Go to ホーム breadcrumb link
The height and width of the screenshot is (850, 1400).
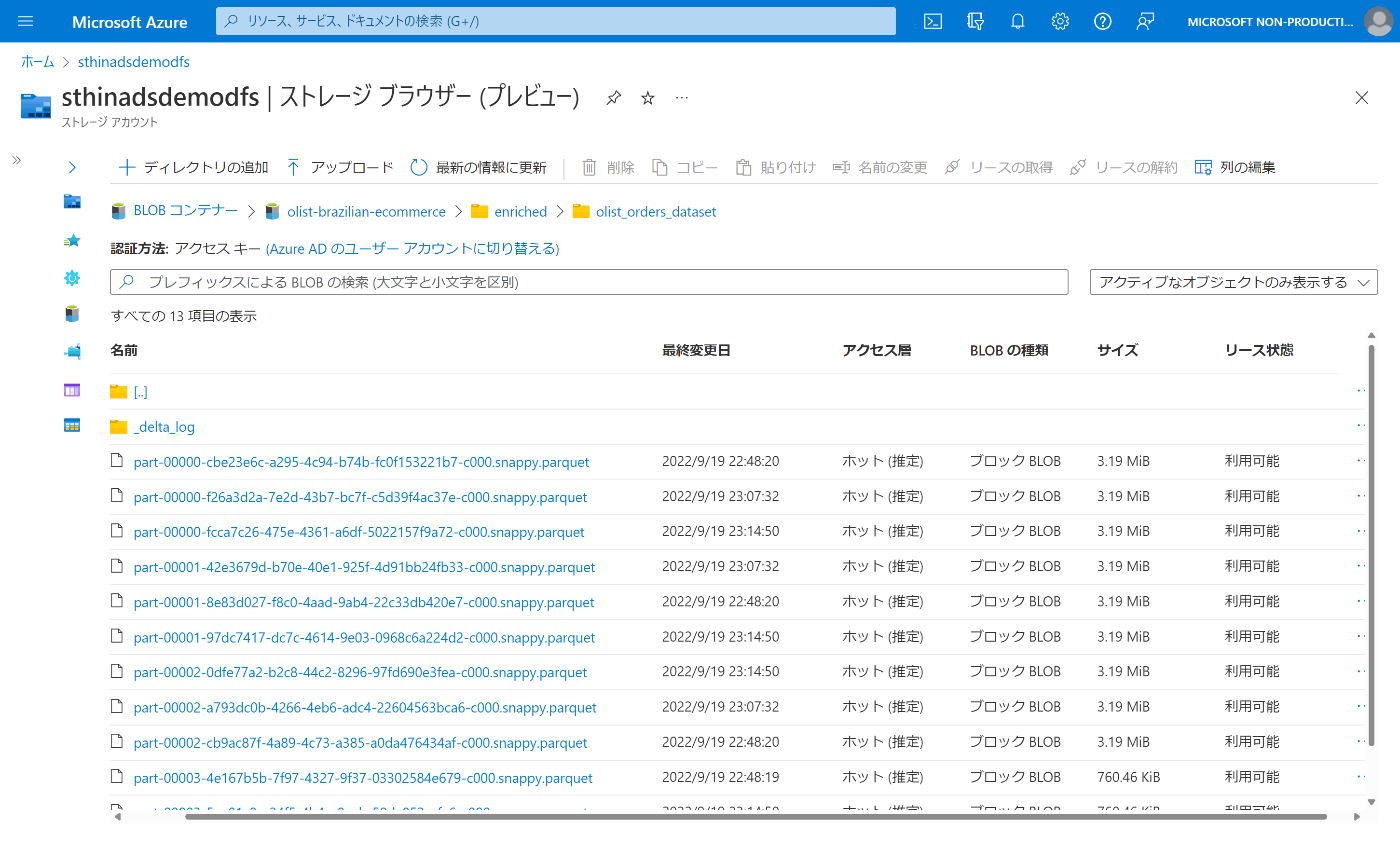[x=38, y=62]
